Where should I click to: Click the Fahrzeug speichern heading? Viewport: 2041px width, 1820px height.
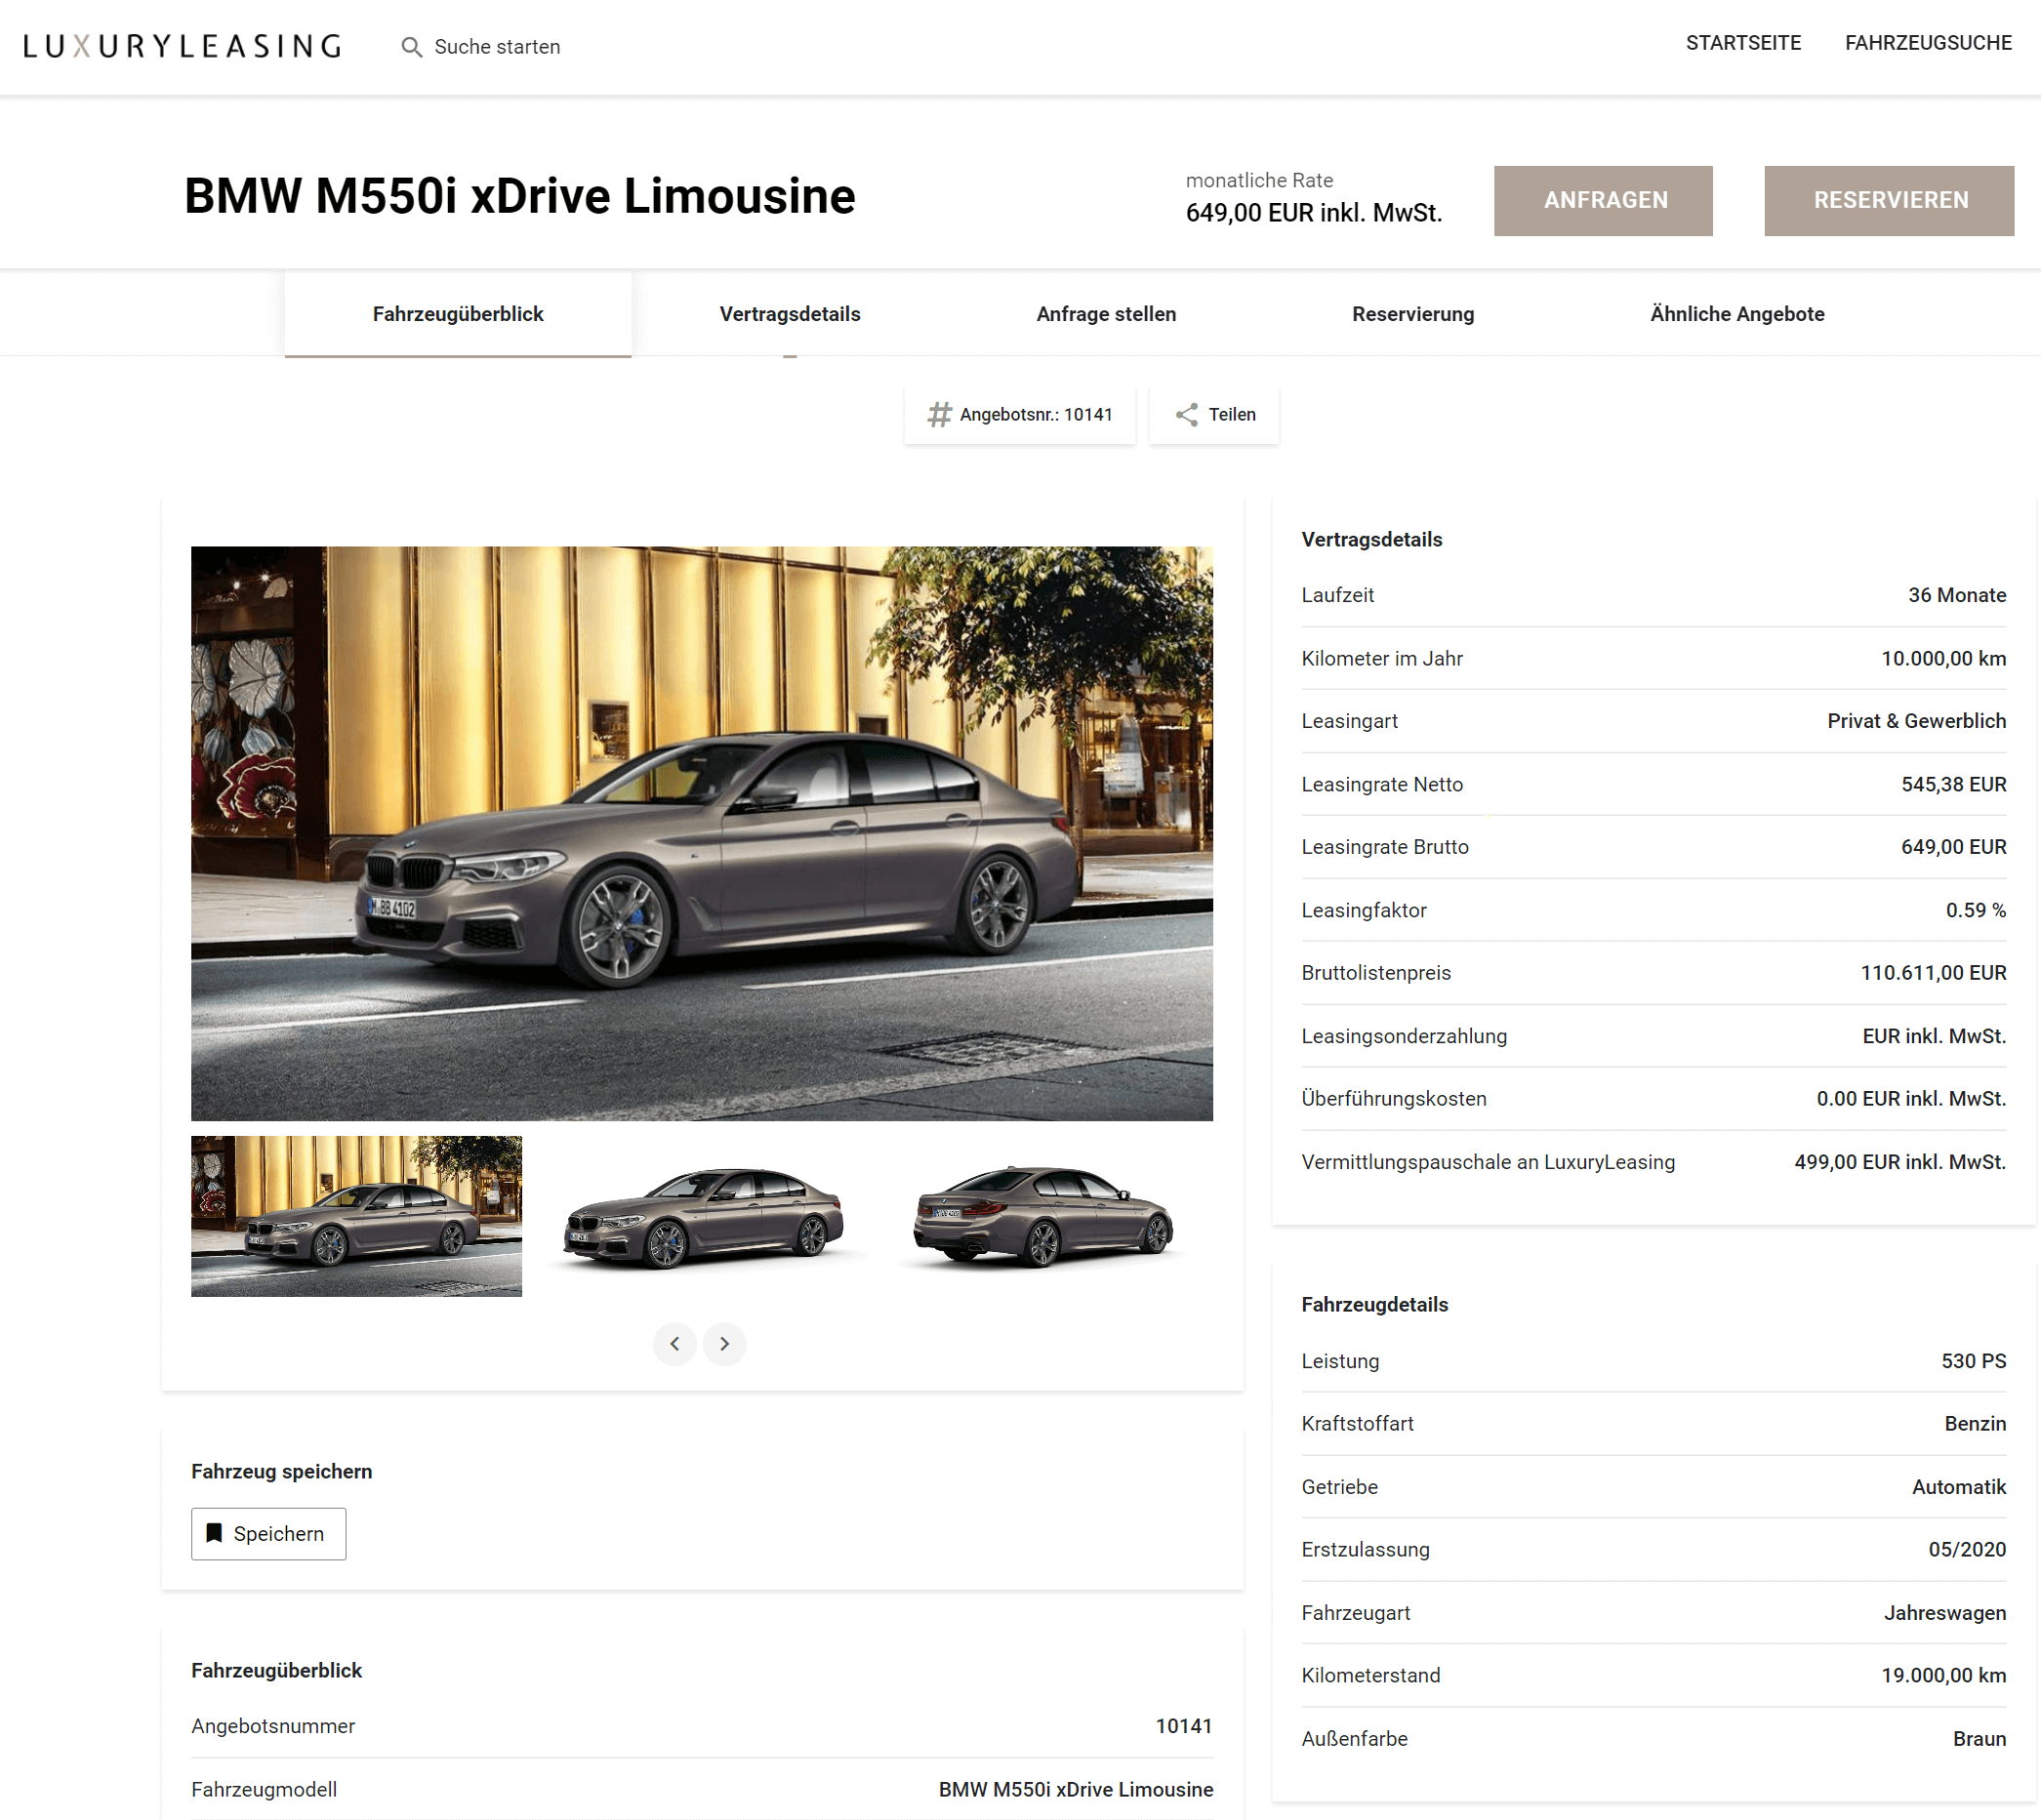282,1472
